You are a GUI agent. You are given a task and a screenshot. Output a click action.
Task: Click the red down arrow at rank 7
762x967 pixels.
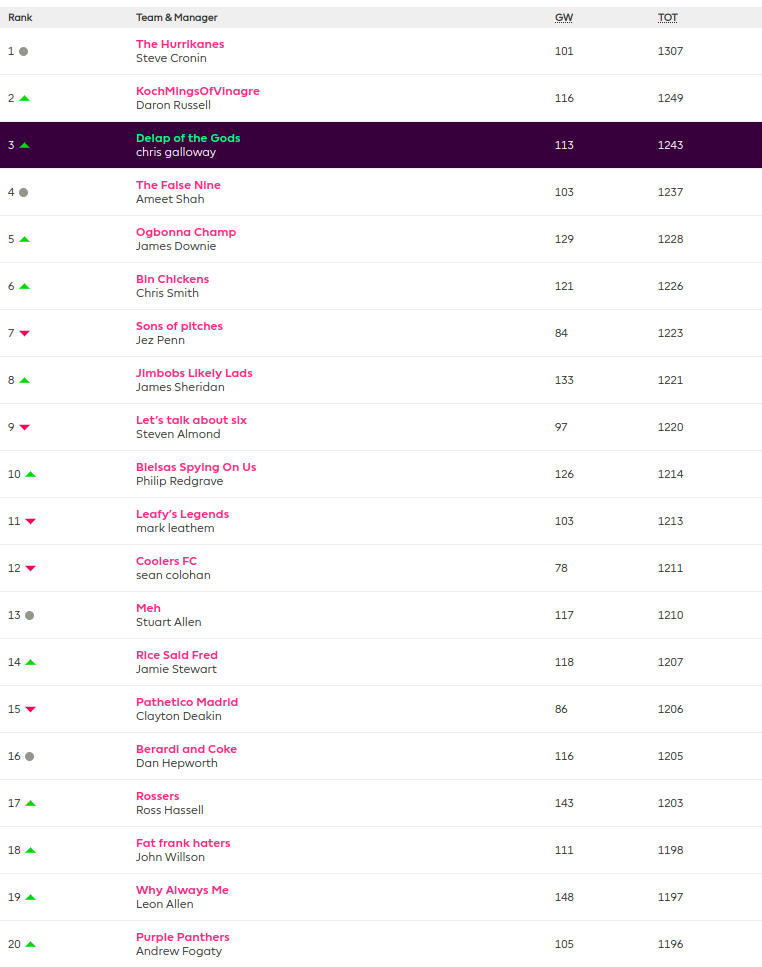pos(24,333)
